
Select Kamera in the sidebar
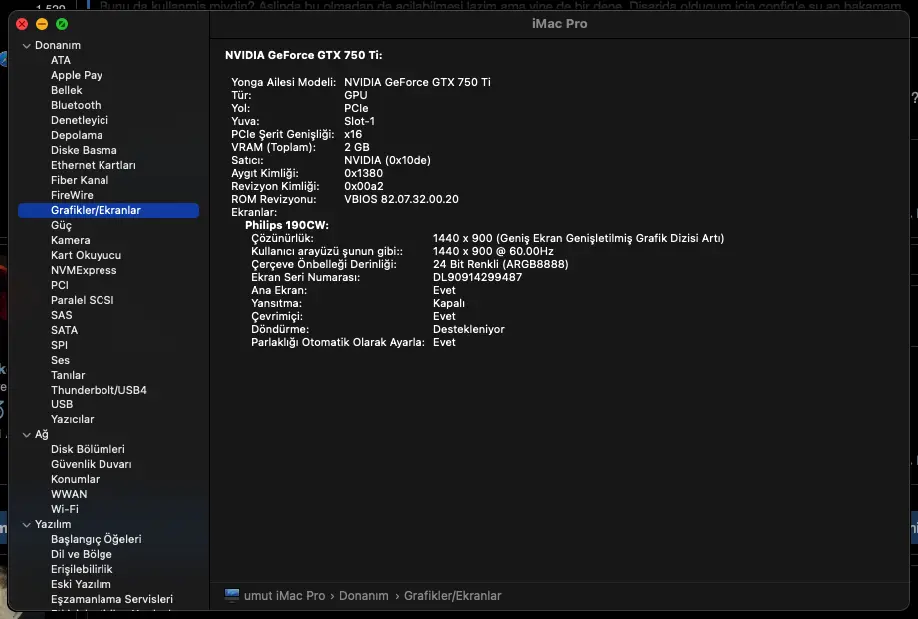coord(70,240)
